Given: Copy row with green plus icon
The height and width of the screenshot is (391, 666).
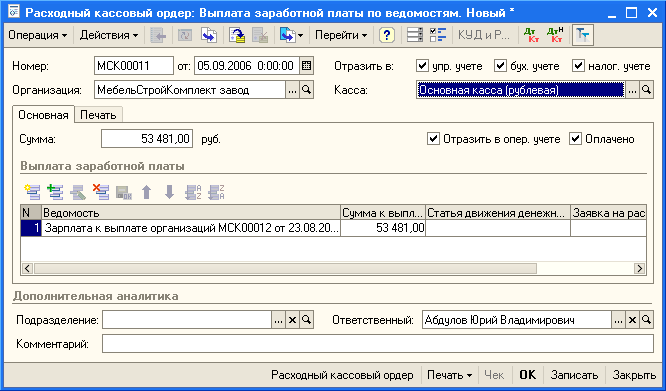Looking at the screenshot, I should [55, 192].
